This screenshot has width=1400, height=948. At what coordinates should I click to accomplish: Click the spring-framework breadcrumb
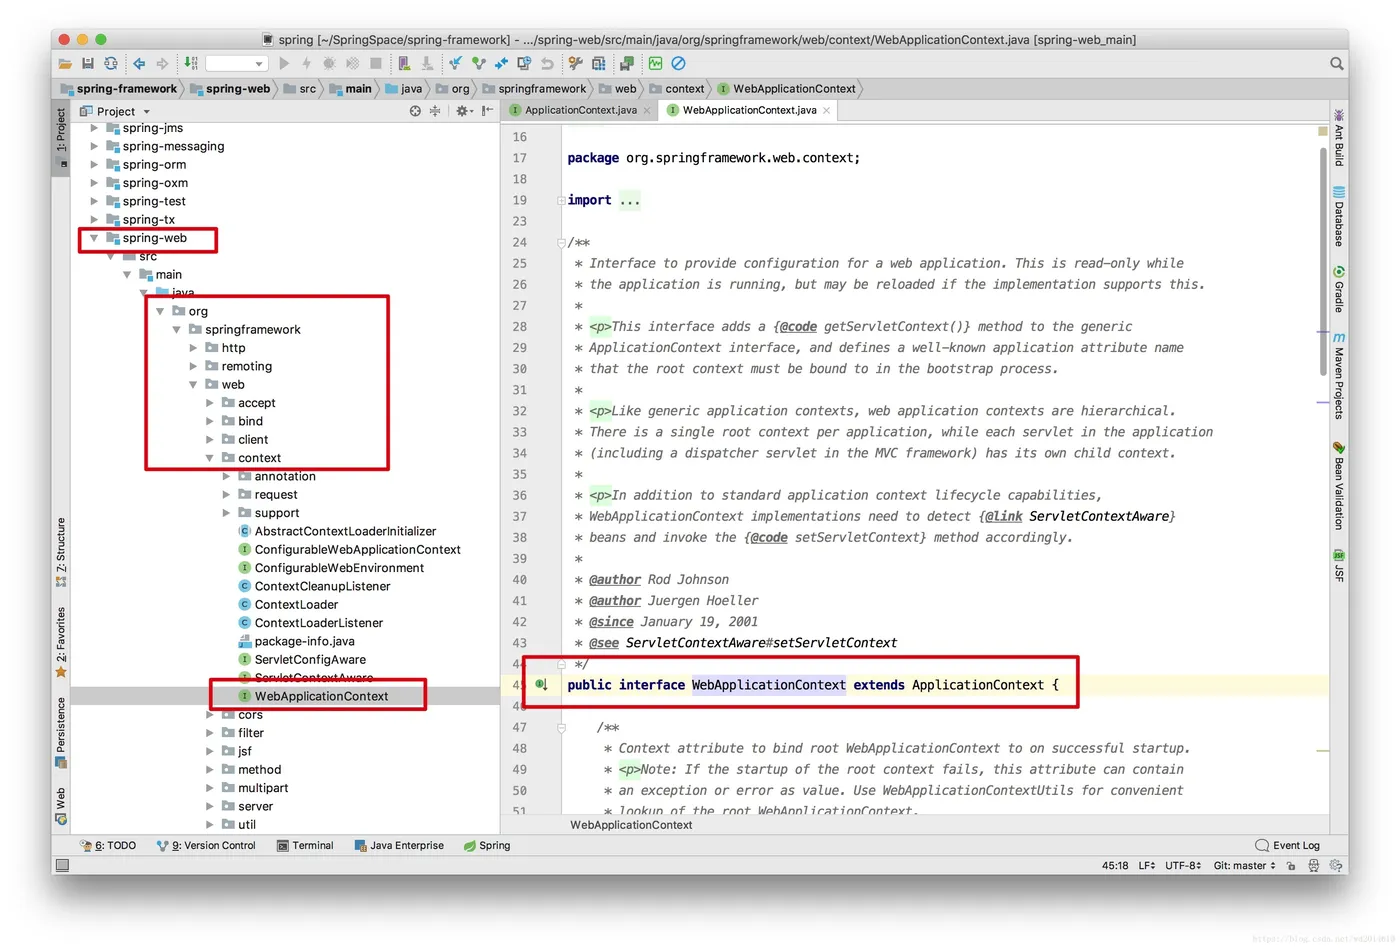click(118, 89)
